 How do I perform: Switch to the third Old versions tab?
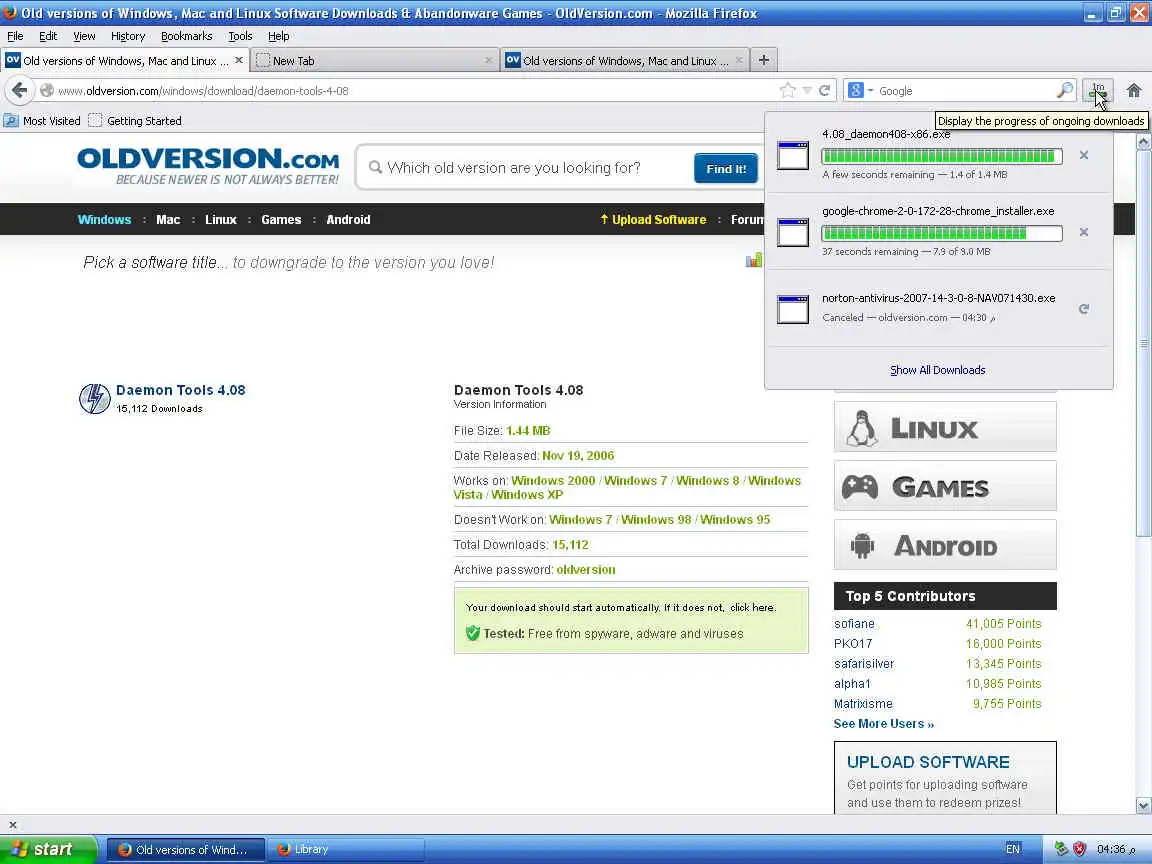click(624, 60)
